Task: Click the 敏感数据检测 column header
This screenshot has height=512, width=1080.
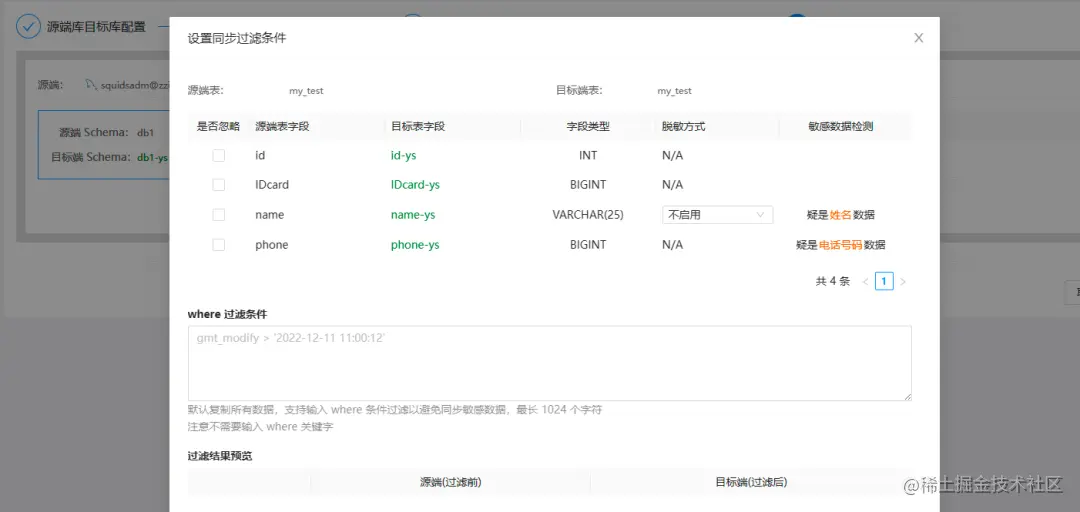Action: click(841, 127)
